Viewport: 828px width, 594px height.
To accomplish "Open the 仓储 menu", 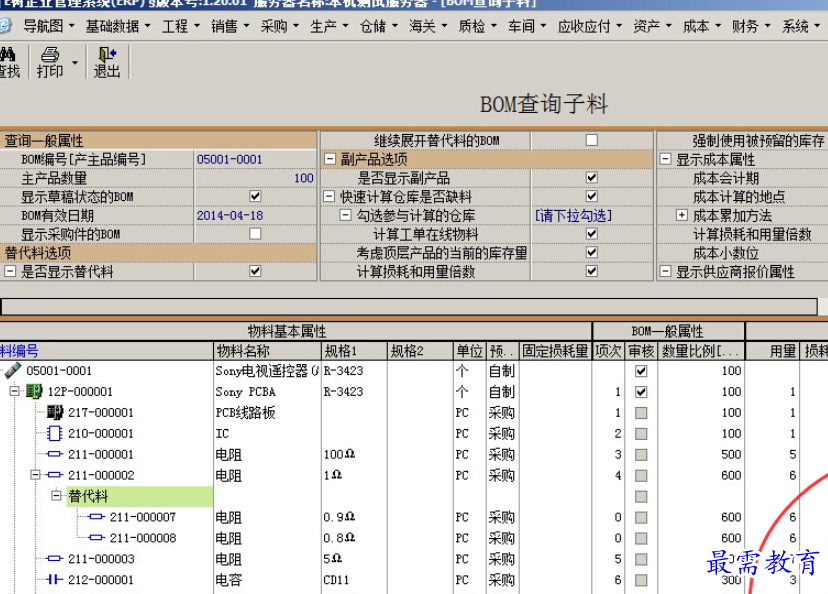I will coord(379,26).
